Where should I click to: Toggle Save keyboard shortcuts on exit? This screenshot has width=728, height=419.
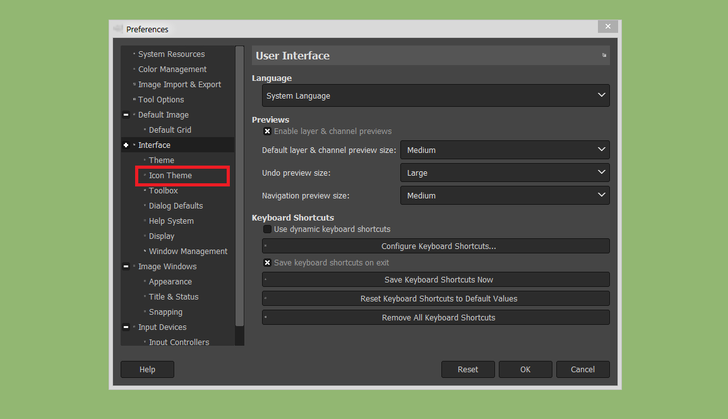pos(267,263)
